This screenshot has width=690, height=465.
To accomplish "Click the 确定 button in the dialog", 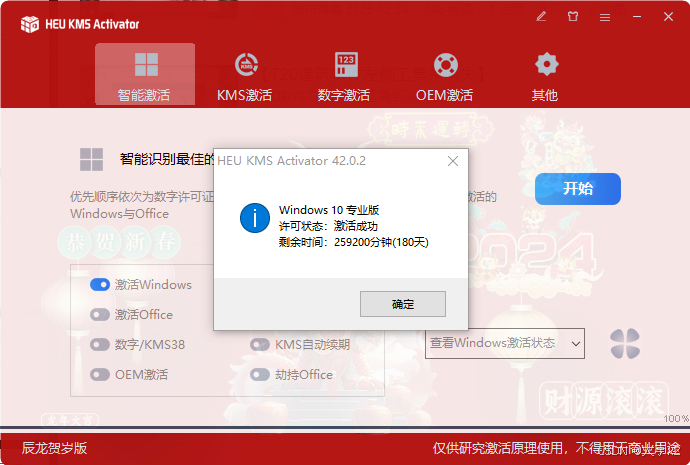I will coord(403,304).
